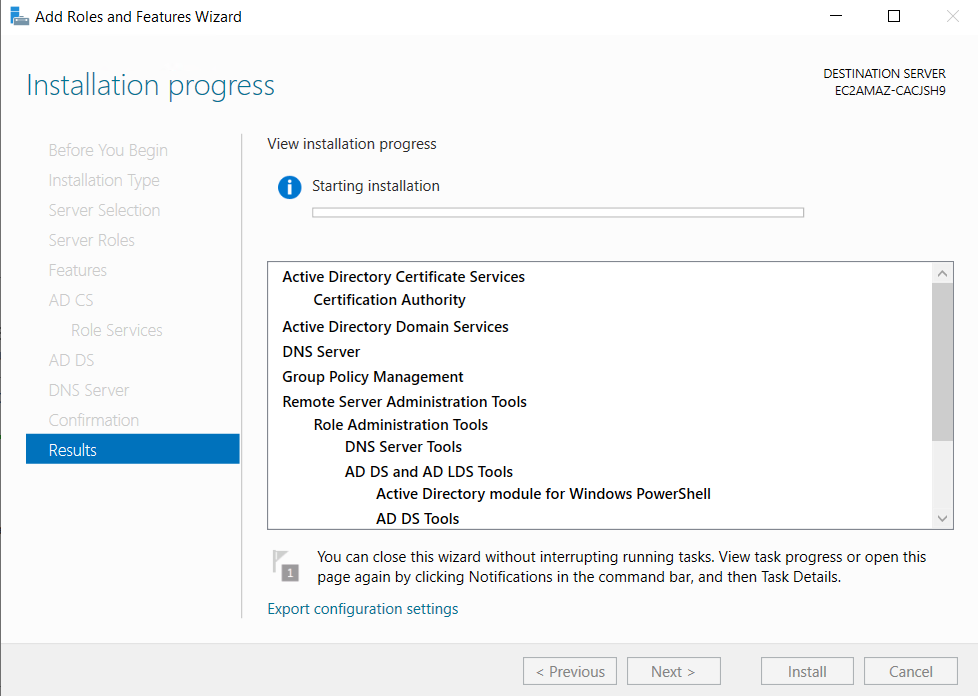Viewport: 978px width, 696px height.
Task: Click 'Starting installation' status text
Action: coord(375,186)
